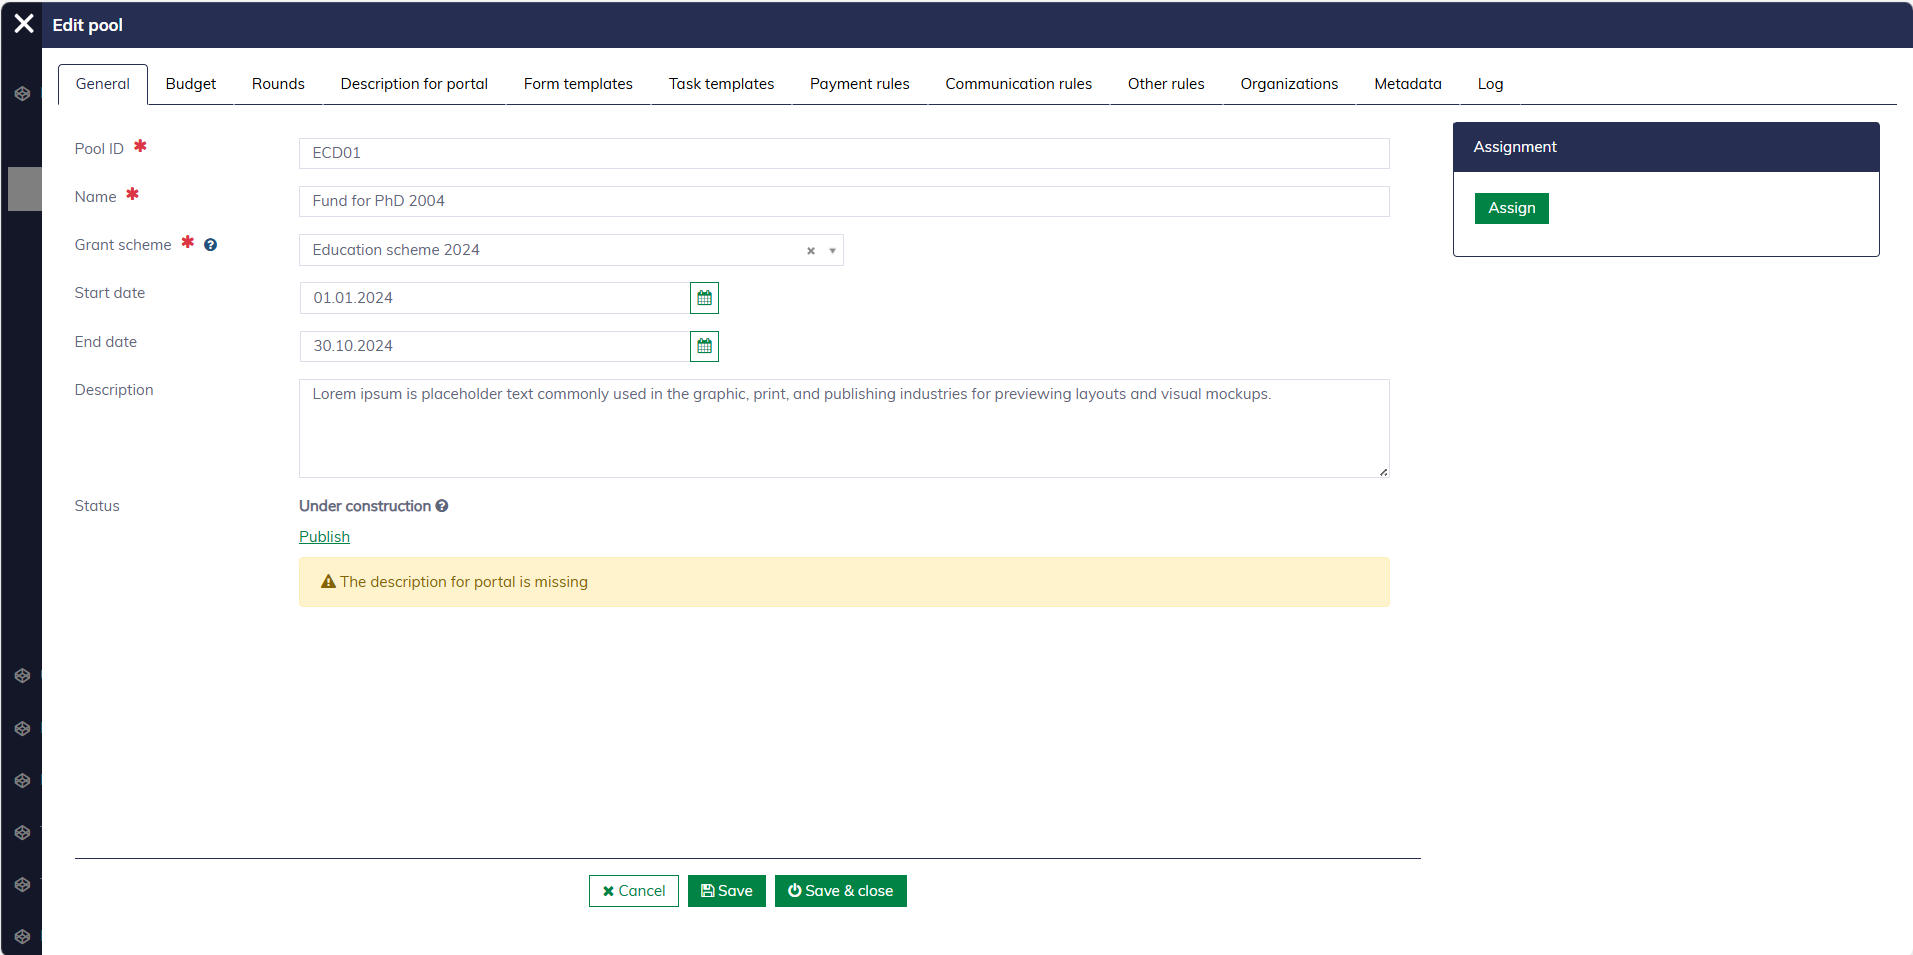Image resolution: width=1913 pixels, height=955 pixels.
Task: Click the bottom sidebar cube icon
Action: pos(22,937)
